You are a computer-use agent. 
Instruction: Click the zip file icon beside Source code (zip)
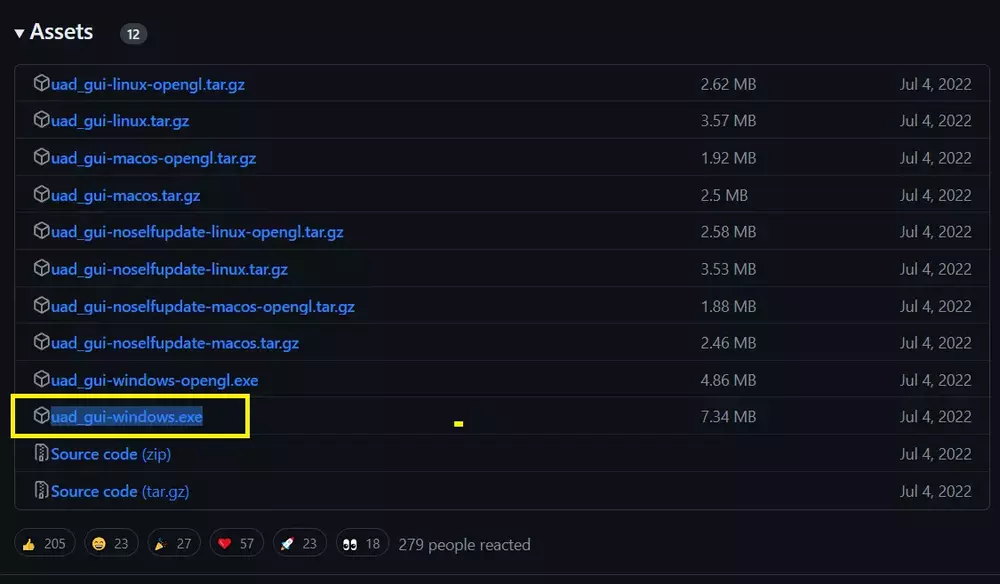(41, 454)
